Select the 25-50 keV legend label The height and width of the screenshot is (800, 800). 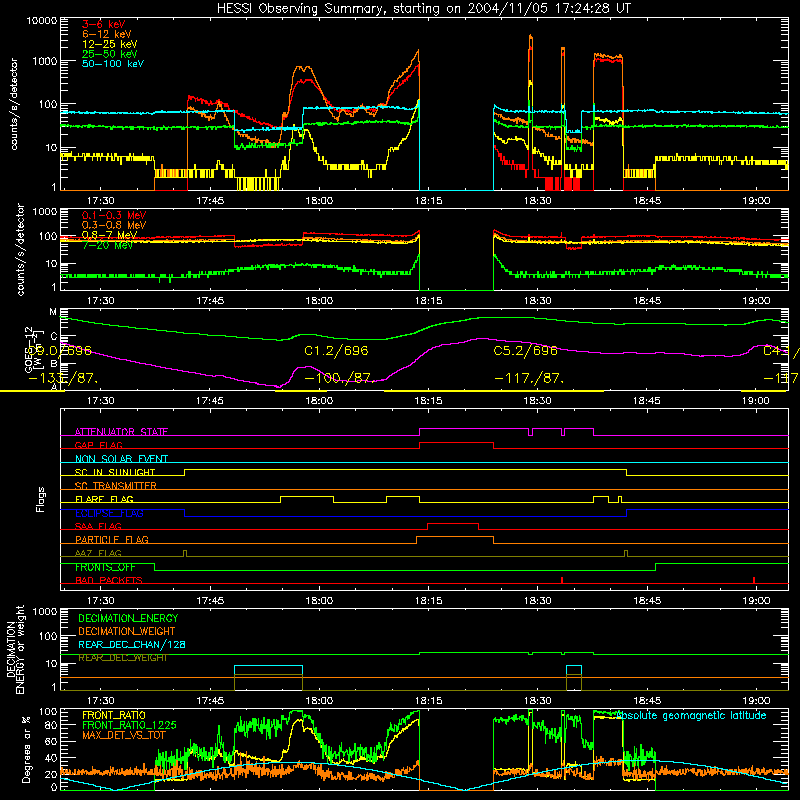110,54
